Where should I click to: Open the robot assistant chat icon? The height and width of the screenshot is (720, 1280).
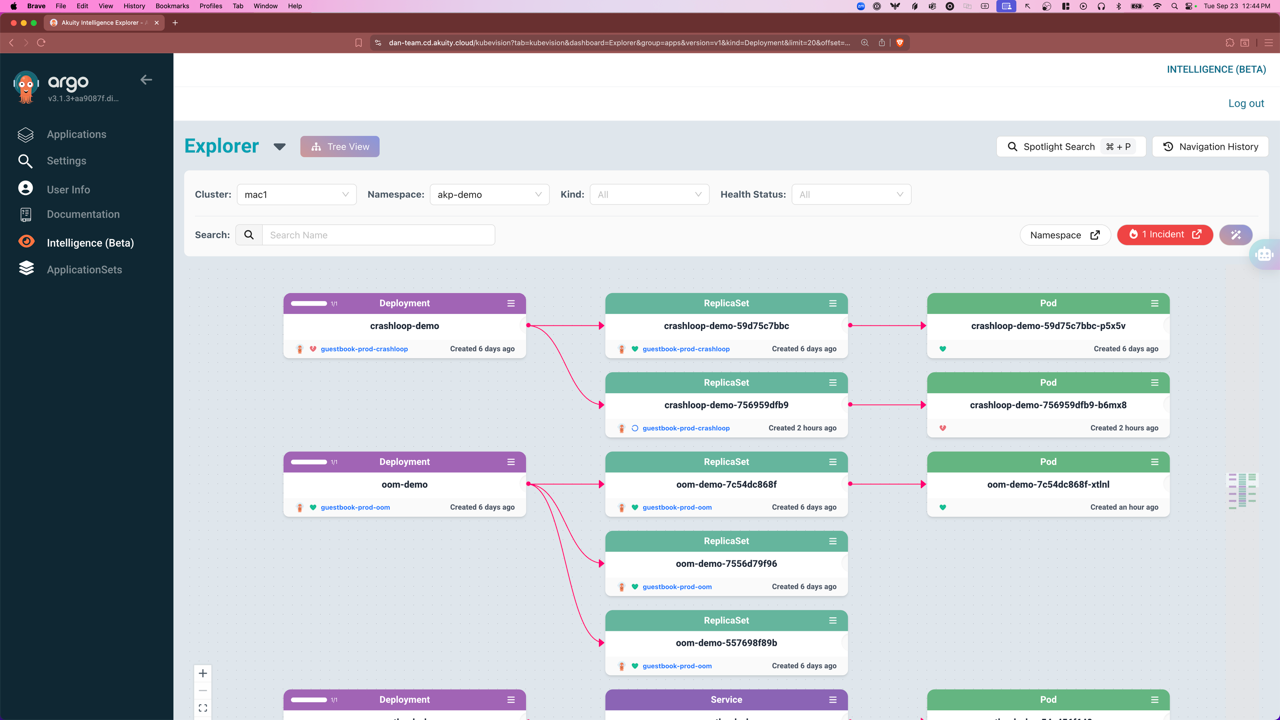pyautogui.click(x=1264, y=254)
